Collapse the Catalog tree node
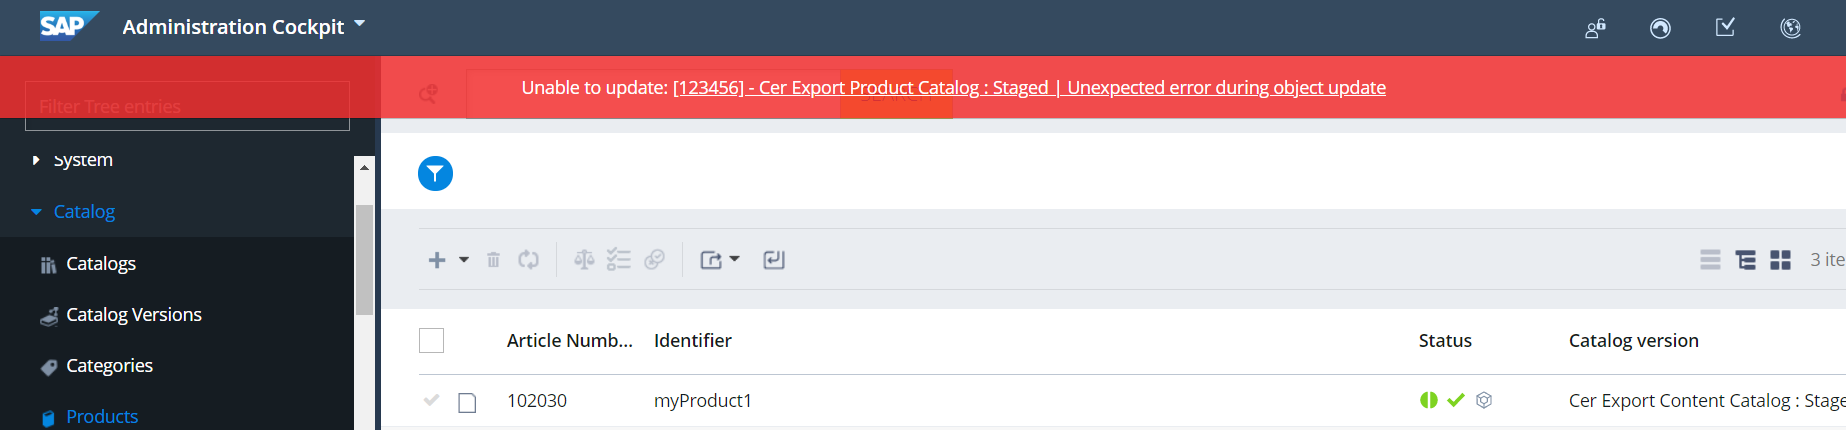Viewport: 1846px width, 430px height. 36,212
